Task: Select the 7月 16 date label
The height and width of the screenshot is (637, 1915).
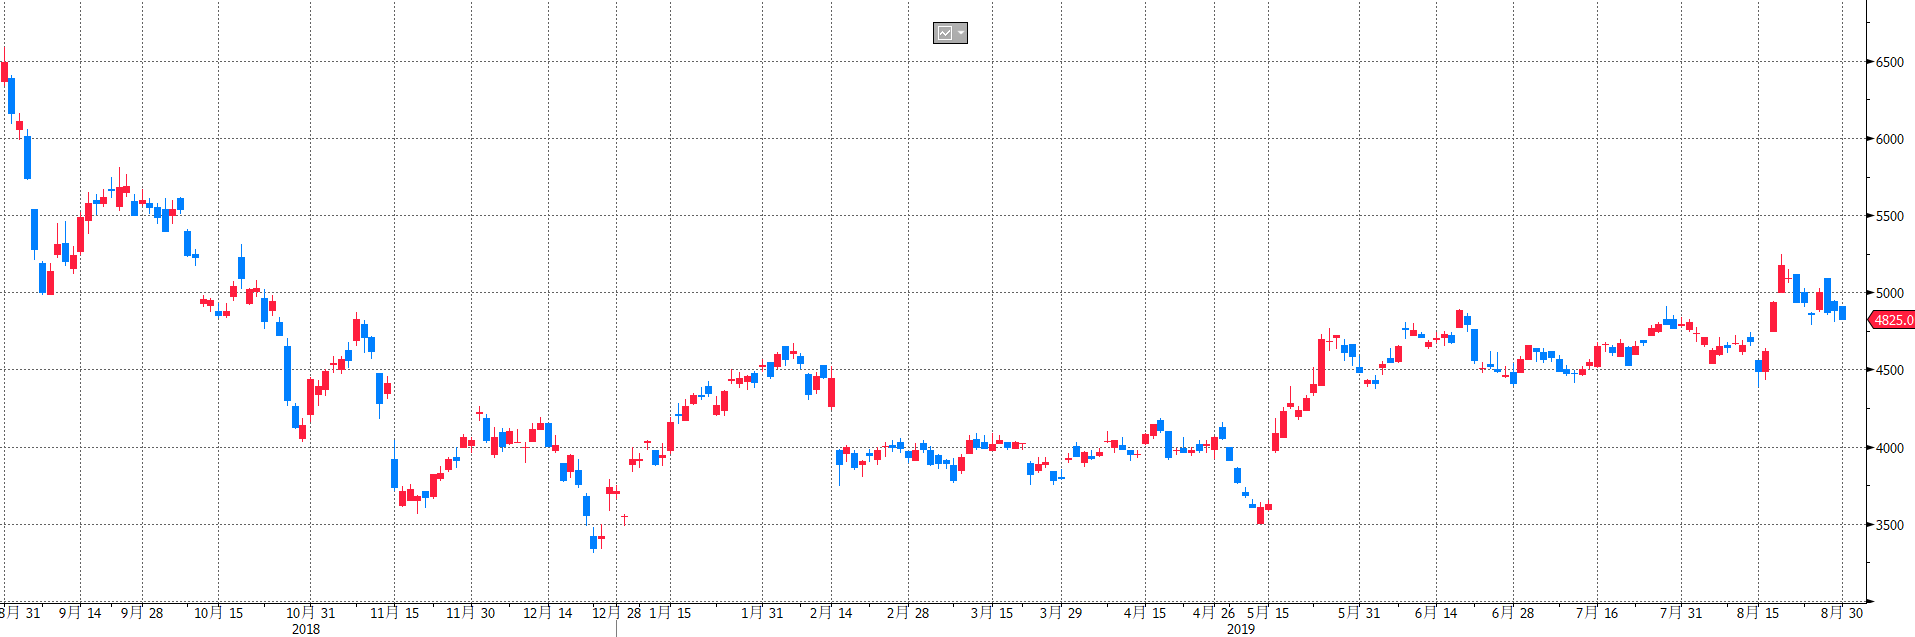Action: click(x=1596, y=613)
